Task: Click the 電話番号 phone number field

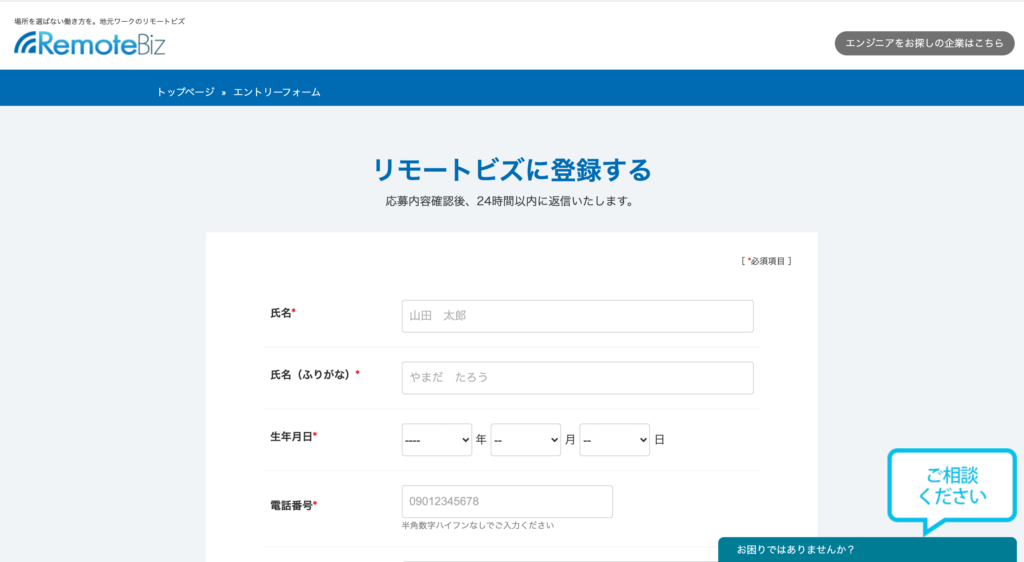Action: [507, 502]
